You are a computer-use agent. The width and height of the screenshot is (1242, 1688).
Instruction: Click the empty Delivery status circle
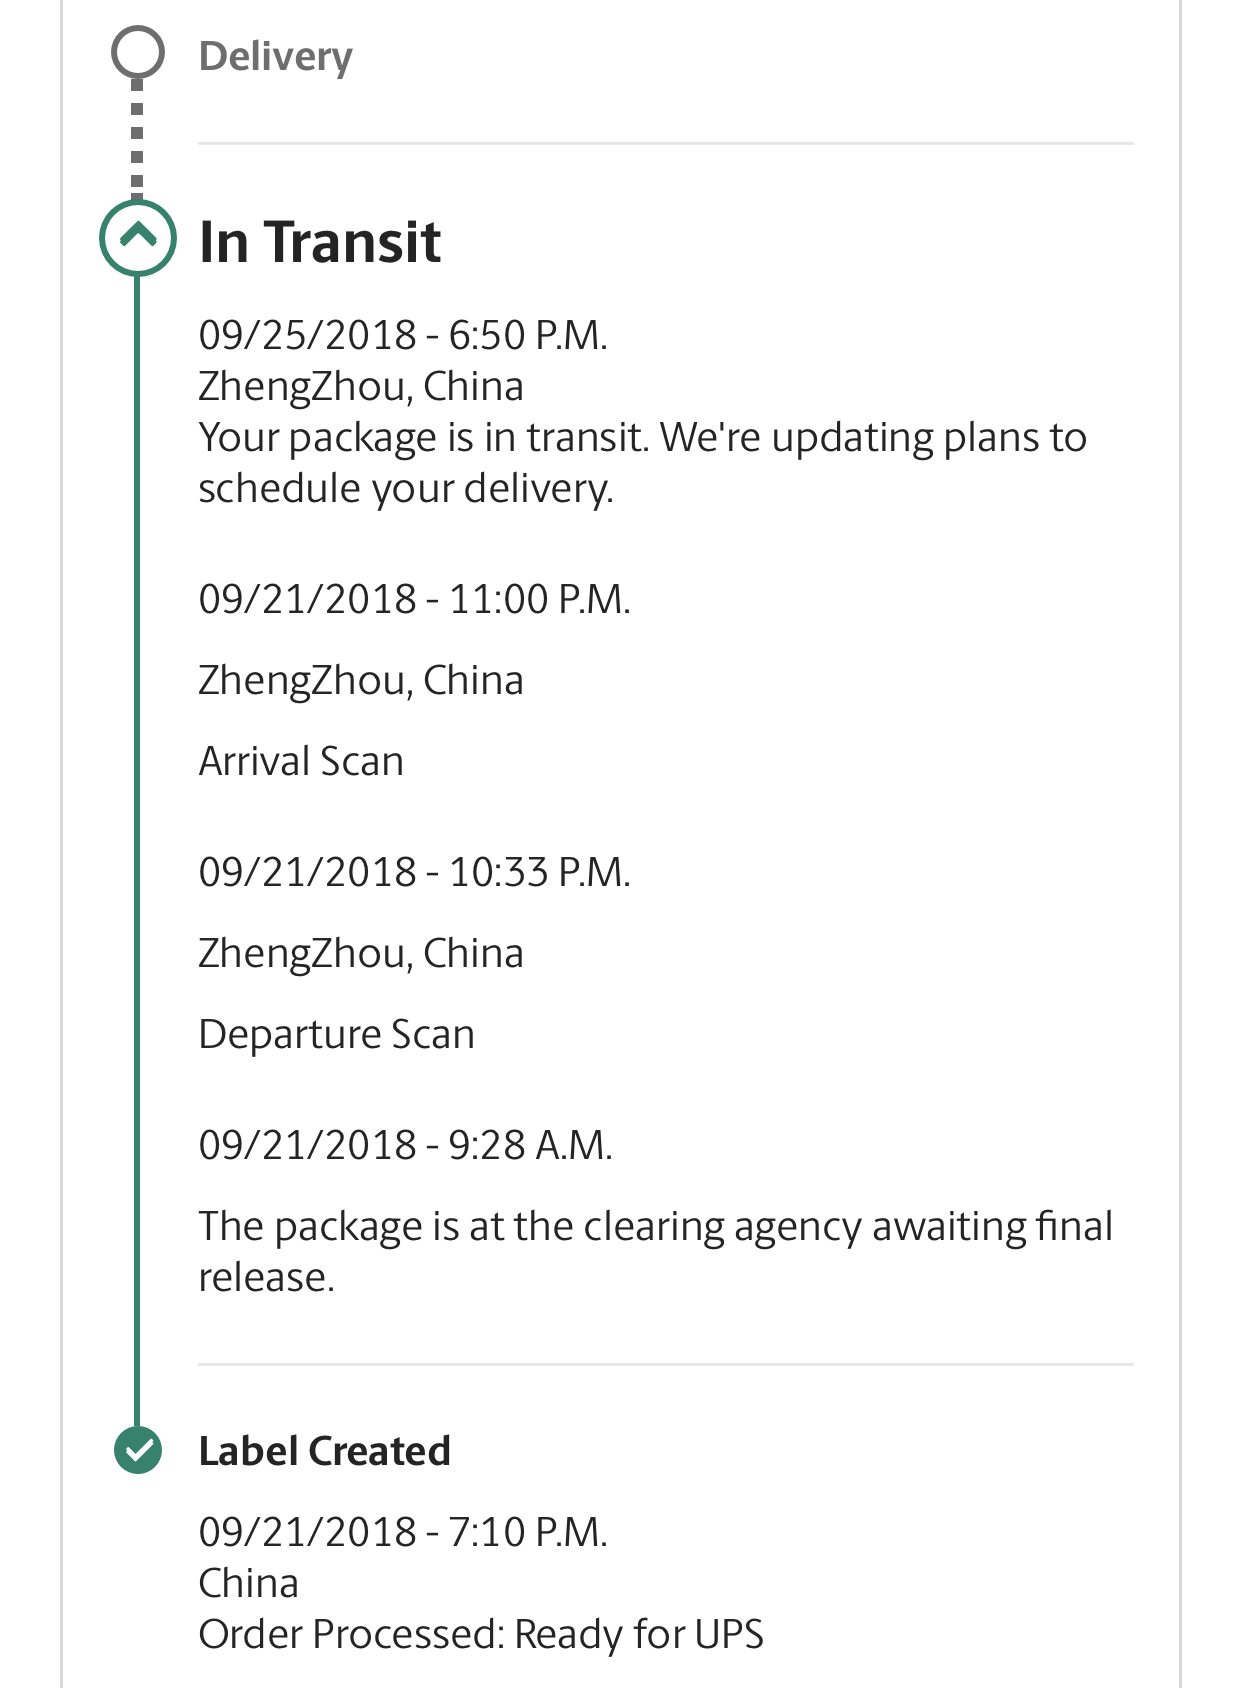(x=138, y=53)
